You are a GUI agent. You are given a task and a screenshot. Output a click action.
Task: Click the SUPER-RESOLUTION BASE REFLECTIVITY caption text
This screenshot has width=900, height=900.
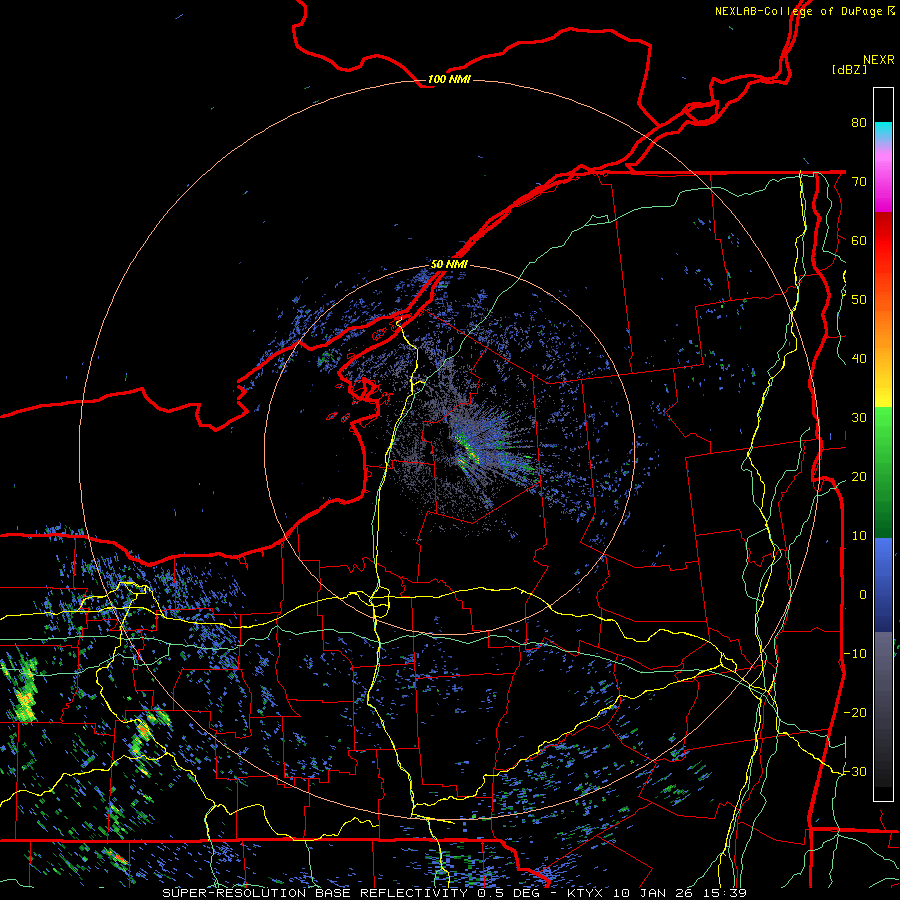click(x=315, y=893)
